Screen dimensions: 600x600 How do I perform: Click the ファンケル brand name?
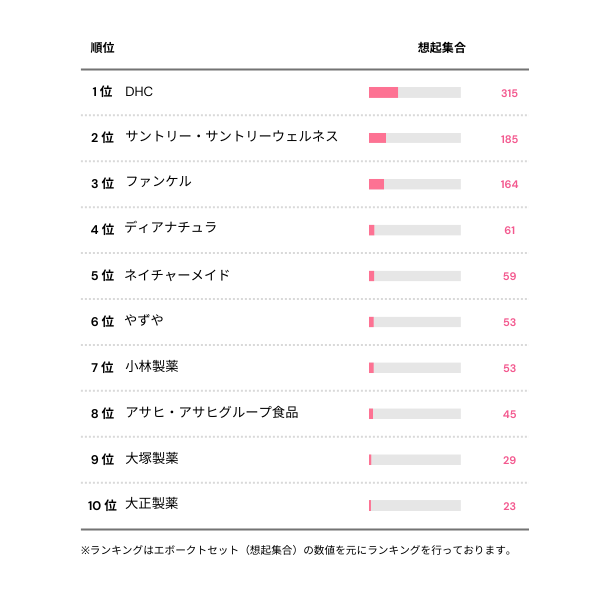(158, 183)
